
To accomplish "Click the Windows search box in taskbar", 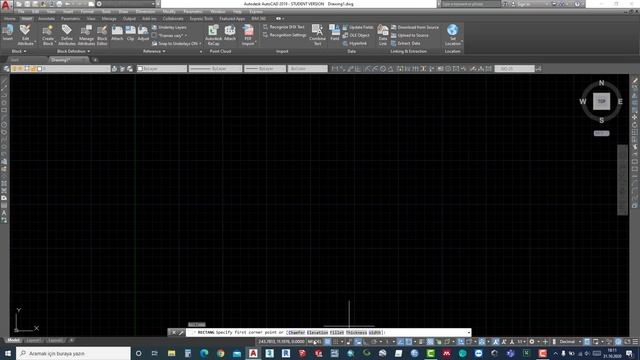I will (x=73, y=353).
